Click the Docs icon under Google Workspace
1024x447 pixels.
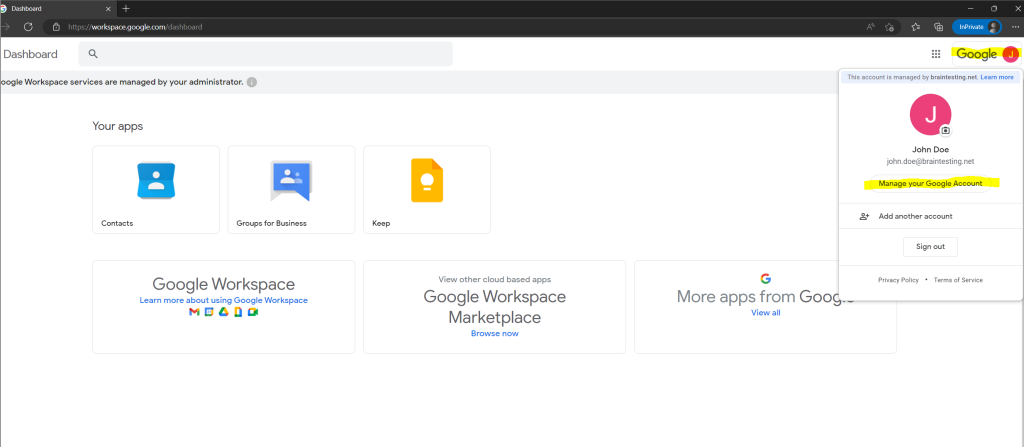pos(238,312)
